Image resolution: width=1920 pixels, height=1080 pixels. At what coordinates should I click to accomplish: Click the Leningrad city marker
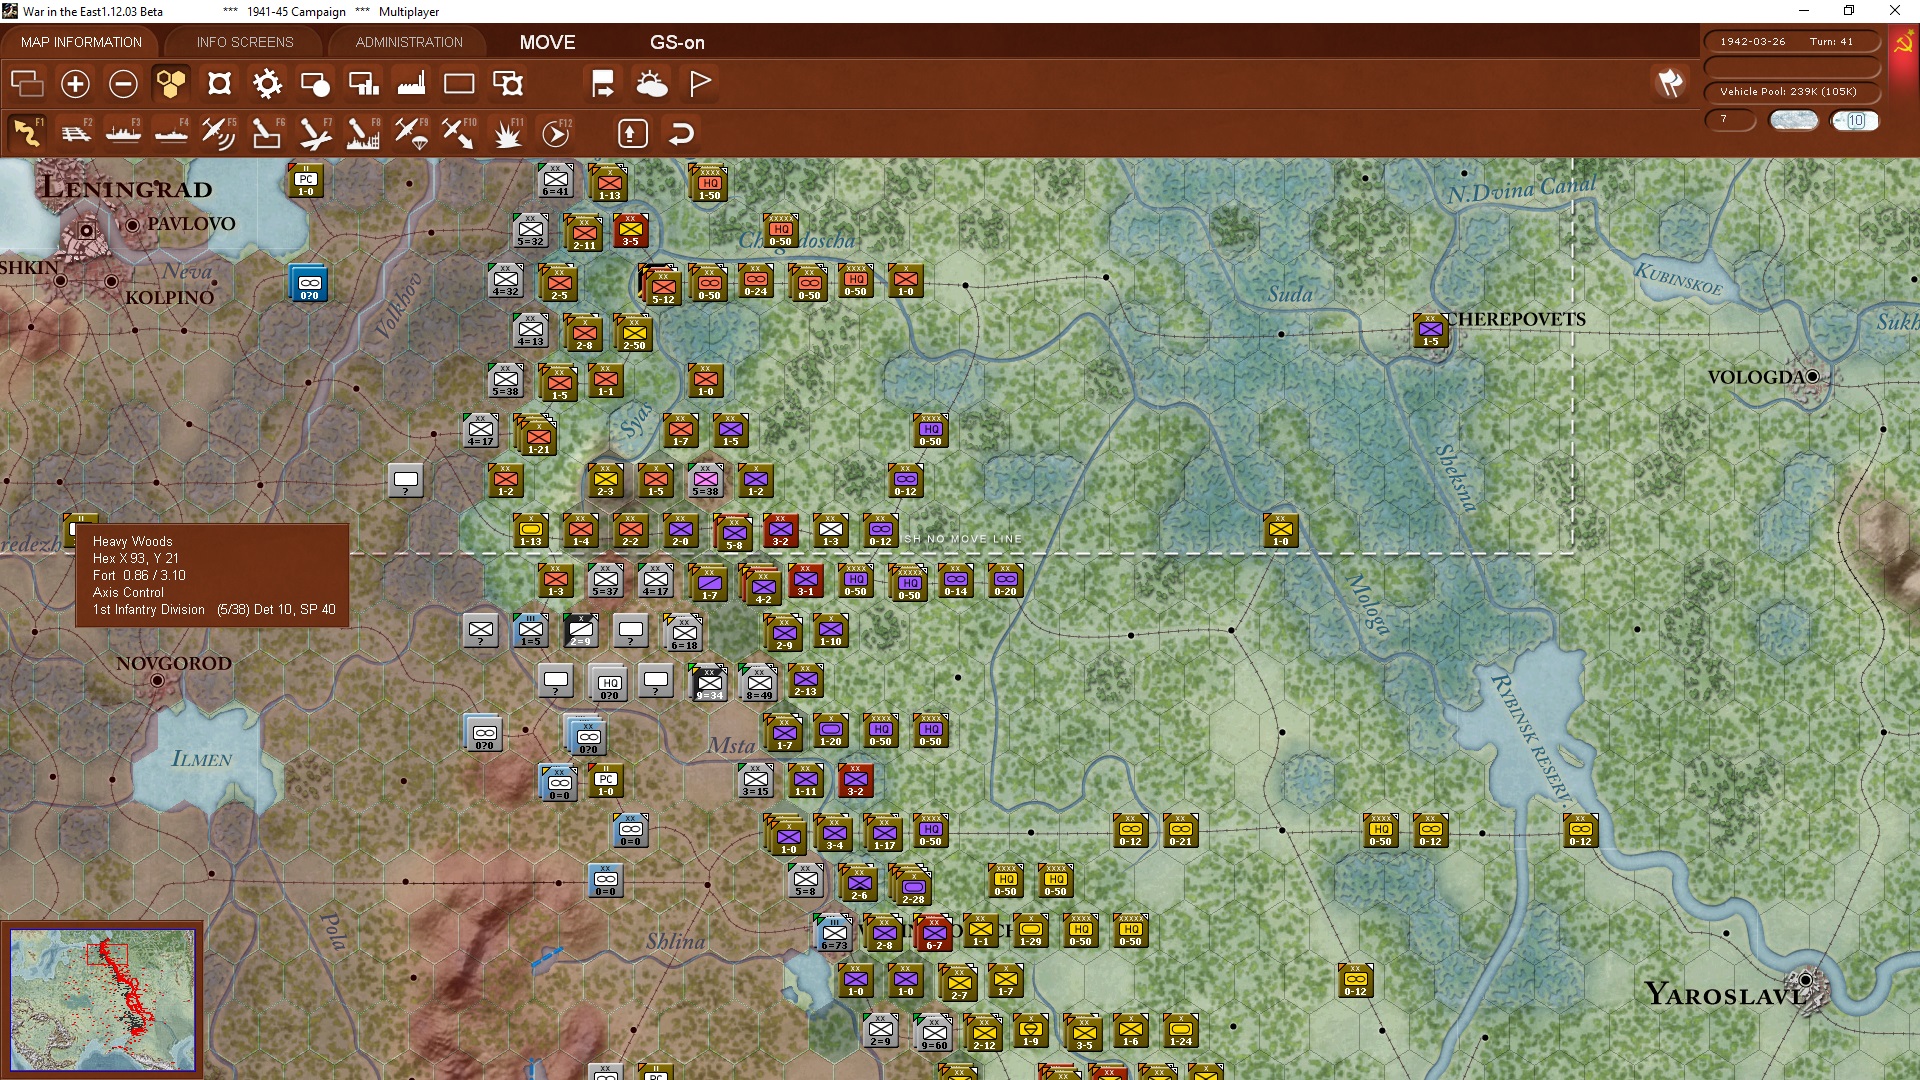pos(87,231)
